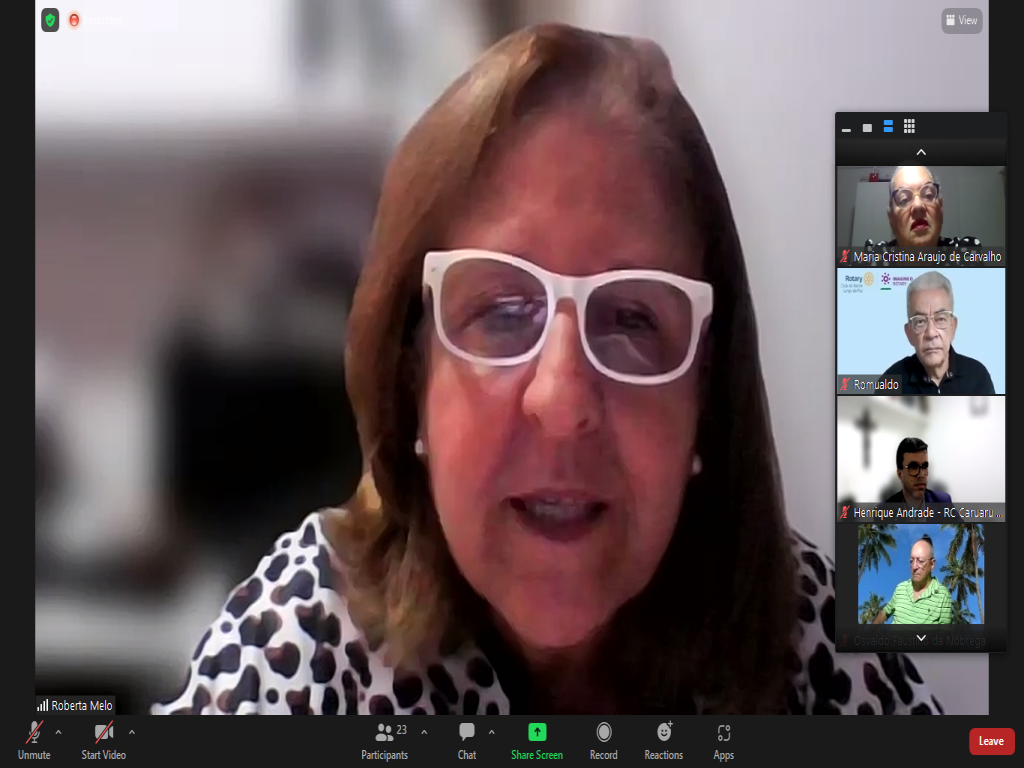The image size is (1024, 768).
Task: Toggle Start Video camera button
Action: [x=104, y=740]
